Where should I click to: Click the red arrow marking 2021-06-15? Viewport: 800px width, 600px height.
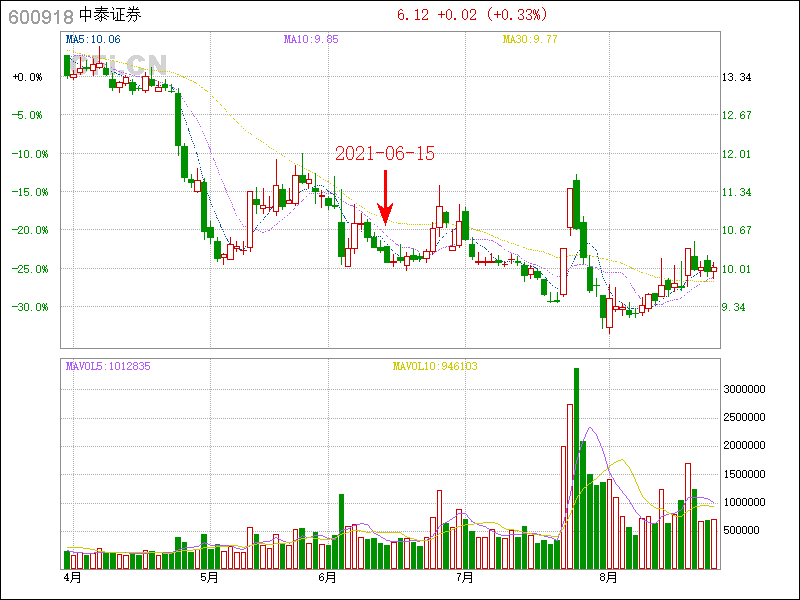[384, 197]
